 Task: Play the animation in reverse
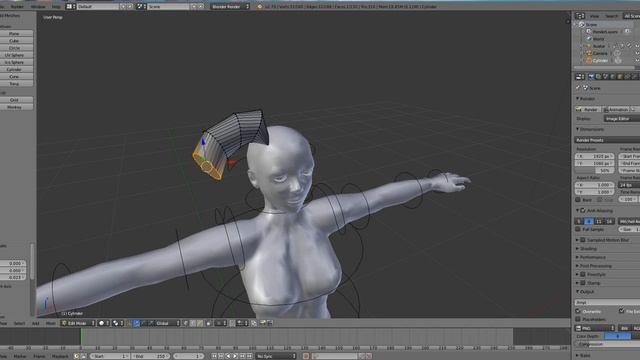pos(229,356)
